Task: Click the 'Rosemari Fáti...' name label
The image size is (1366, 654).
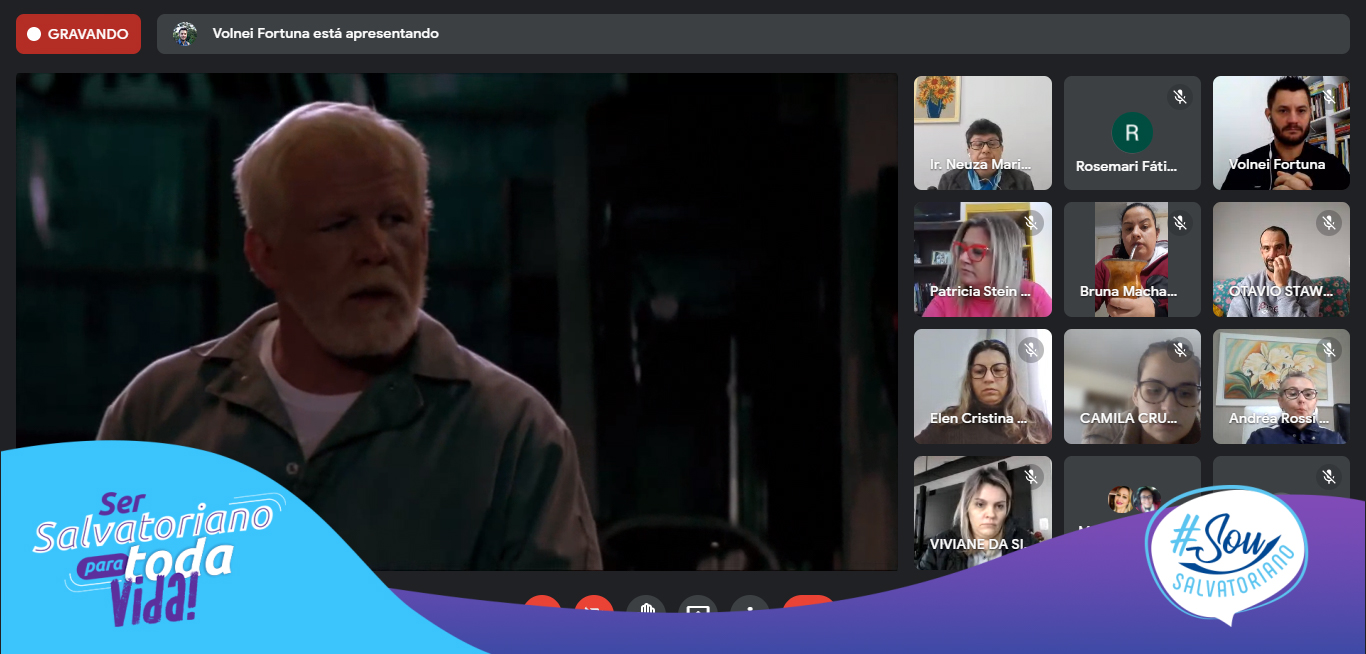Action: [1127, 167]
